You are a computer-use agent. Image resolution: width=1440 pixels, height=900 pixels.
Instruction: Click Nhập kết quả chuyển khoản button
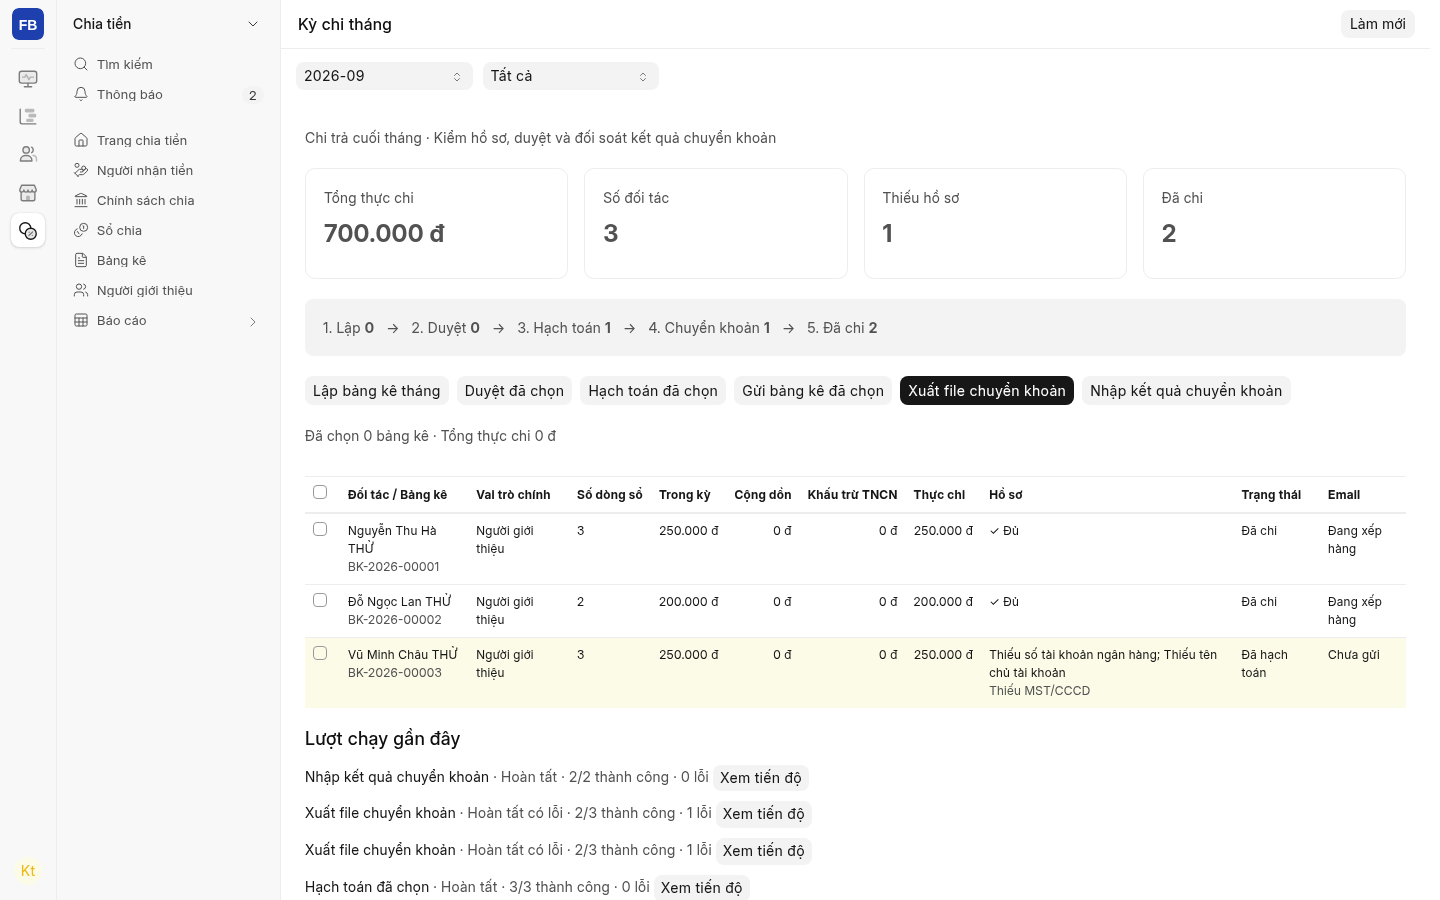coord(1186,391)
